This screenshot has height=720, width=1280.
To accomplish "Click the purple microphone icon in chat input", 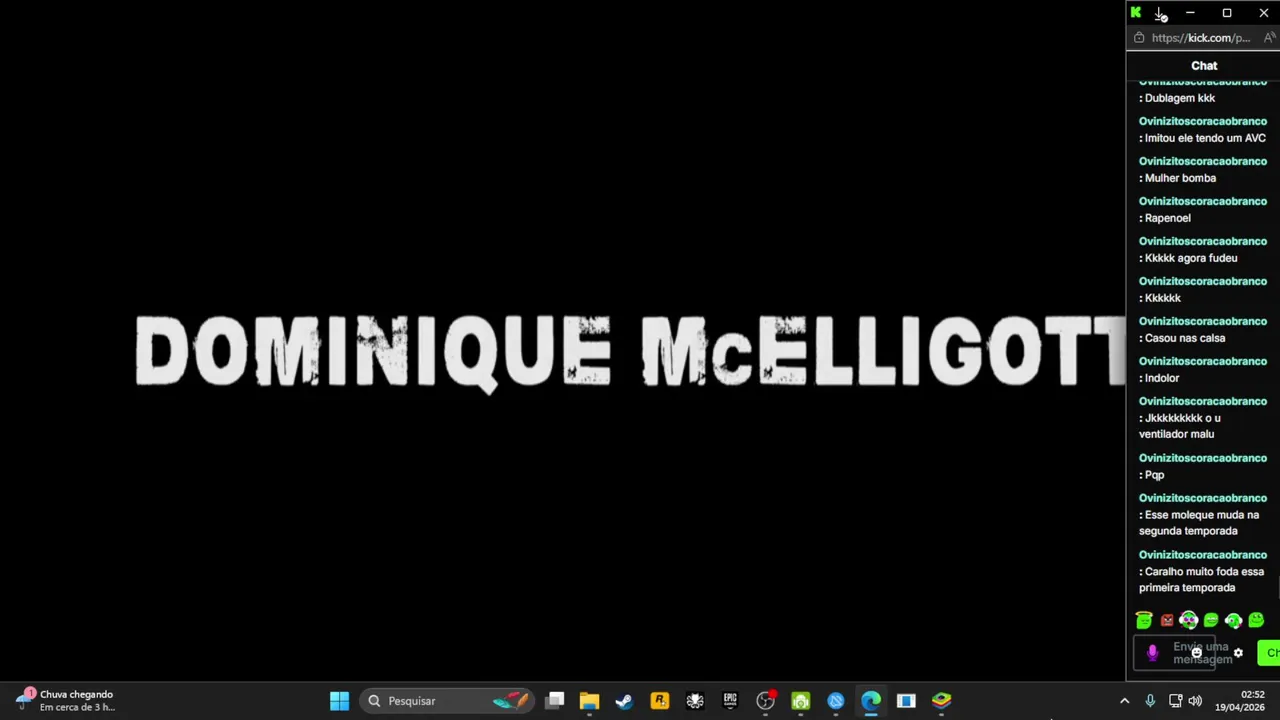I will (1152, 653).
